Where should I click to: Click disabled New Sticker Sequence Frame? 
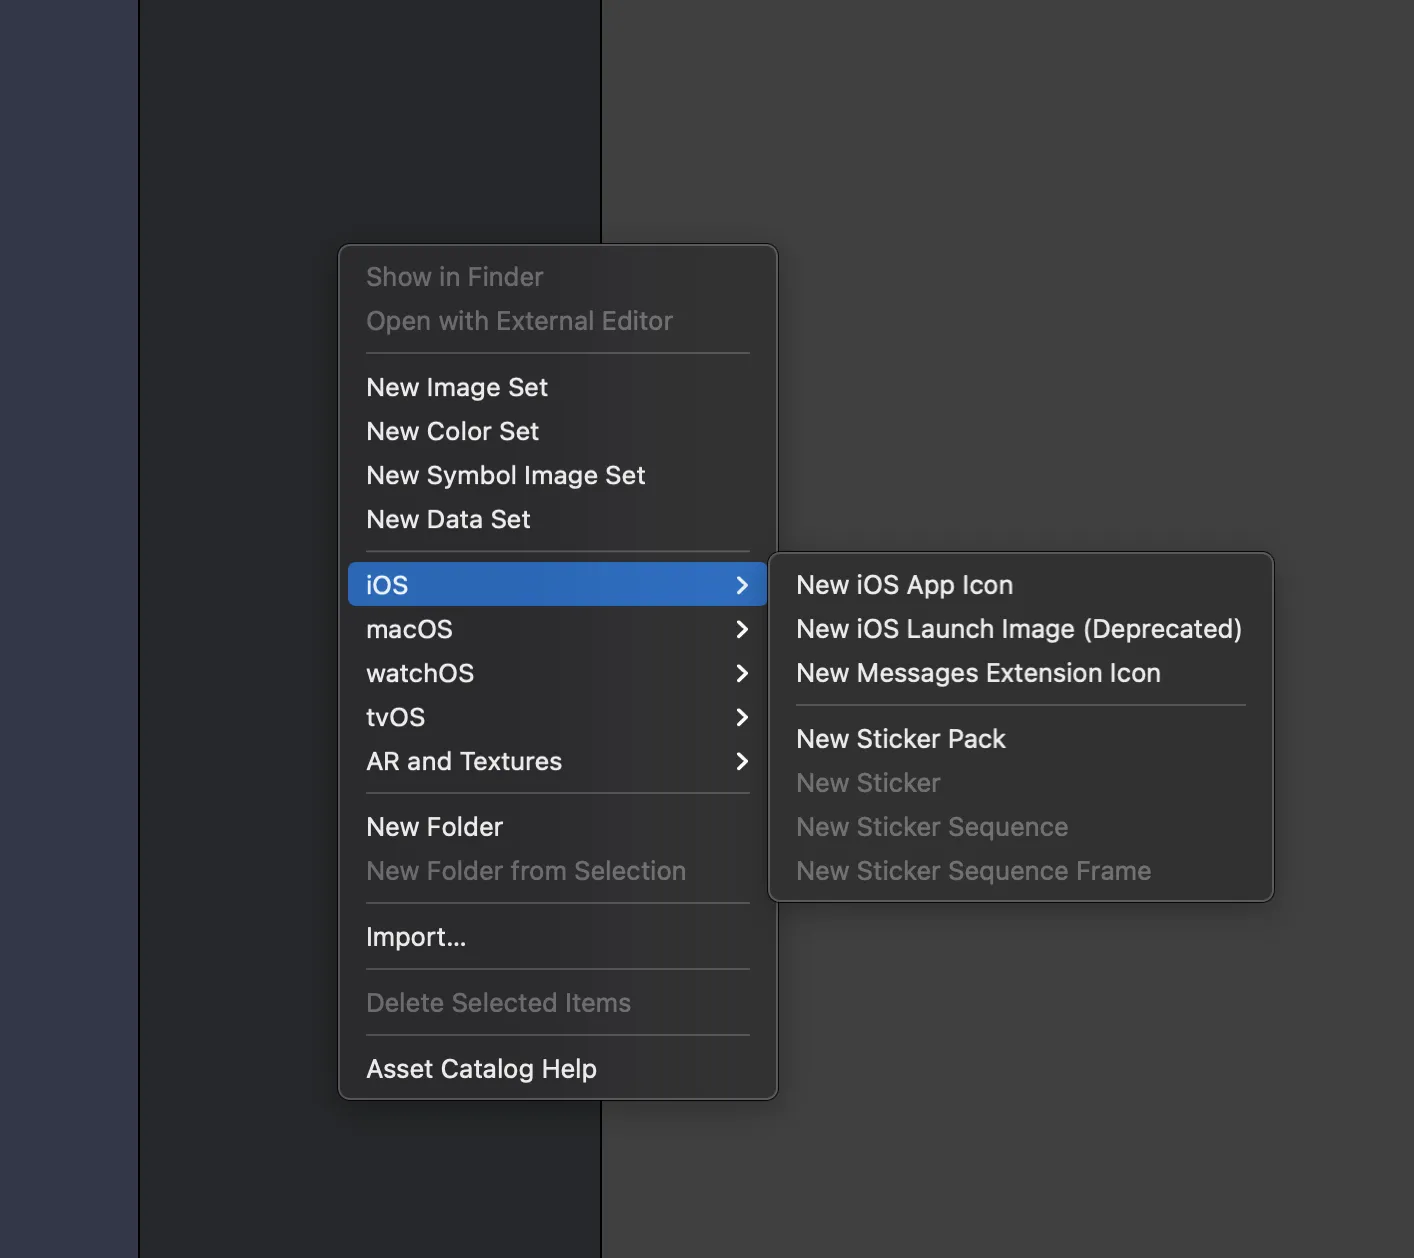point(1021,871)
